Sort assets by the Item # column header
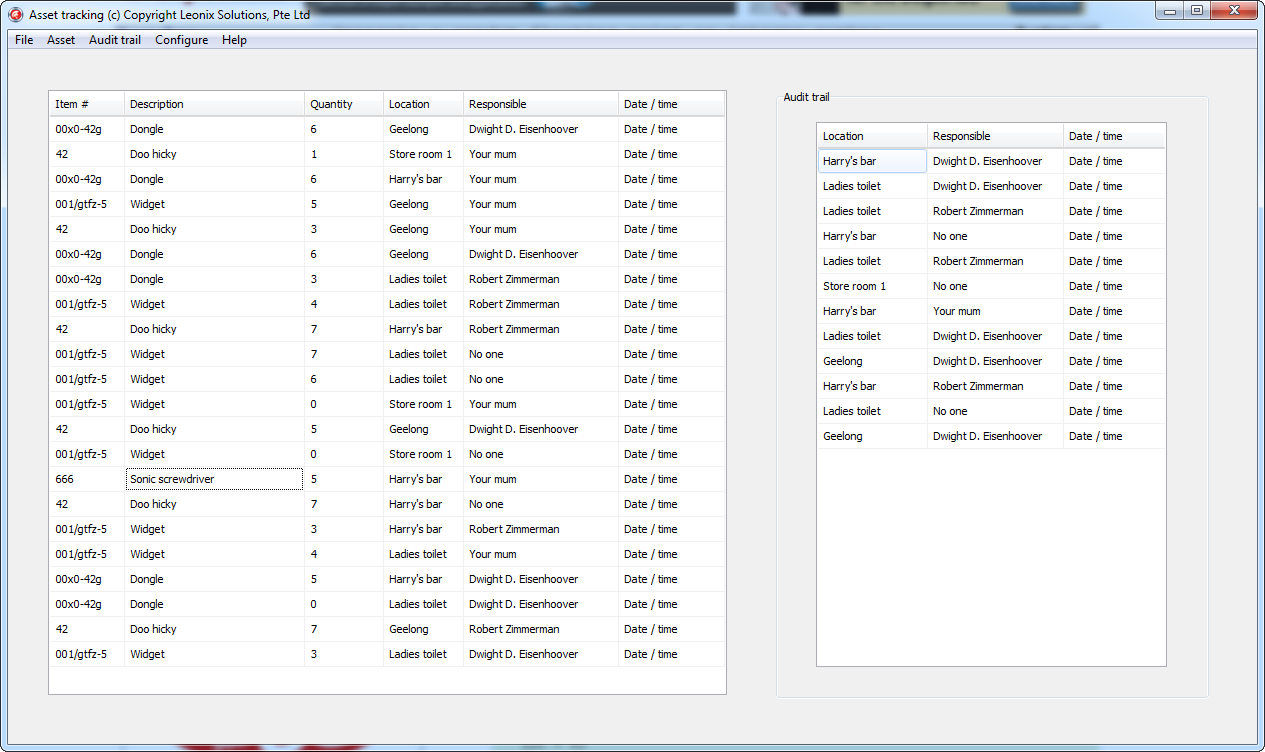This screenshot has height=752, width=1265. click(x=86, y=104)
